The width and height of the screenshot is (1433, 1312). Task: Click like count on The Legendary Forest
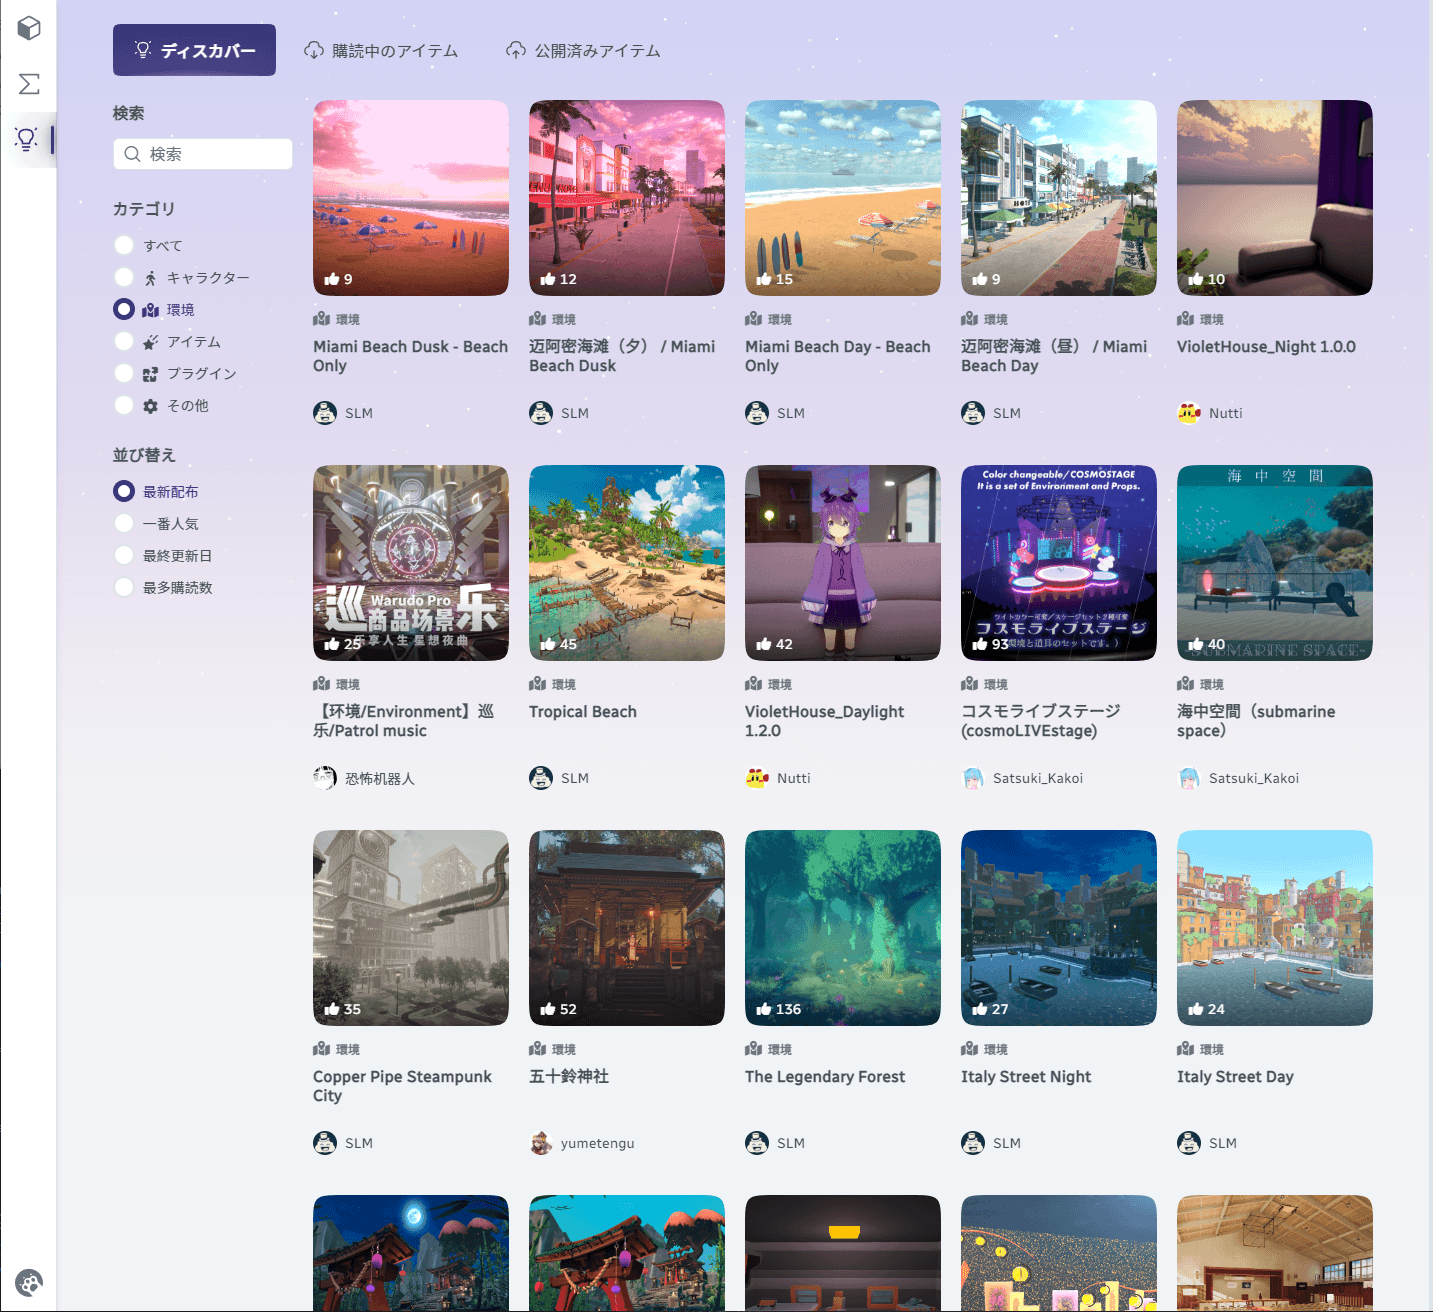[788, 1009]
